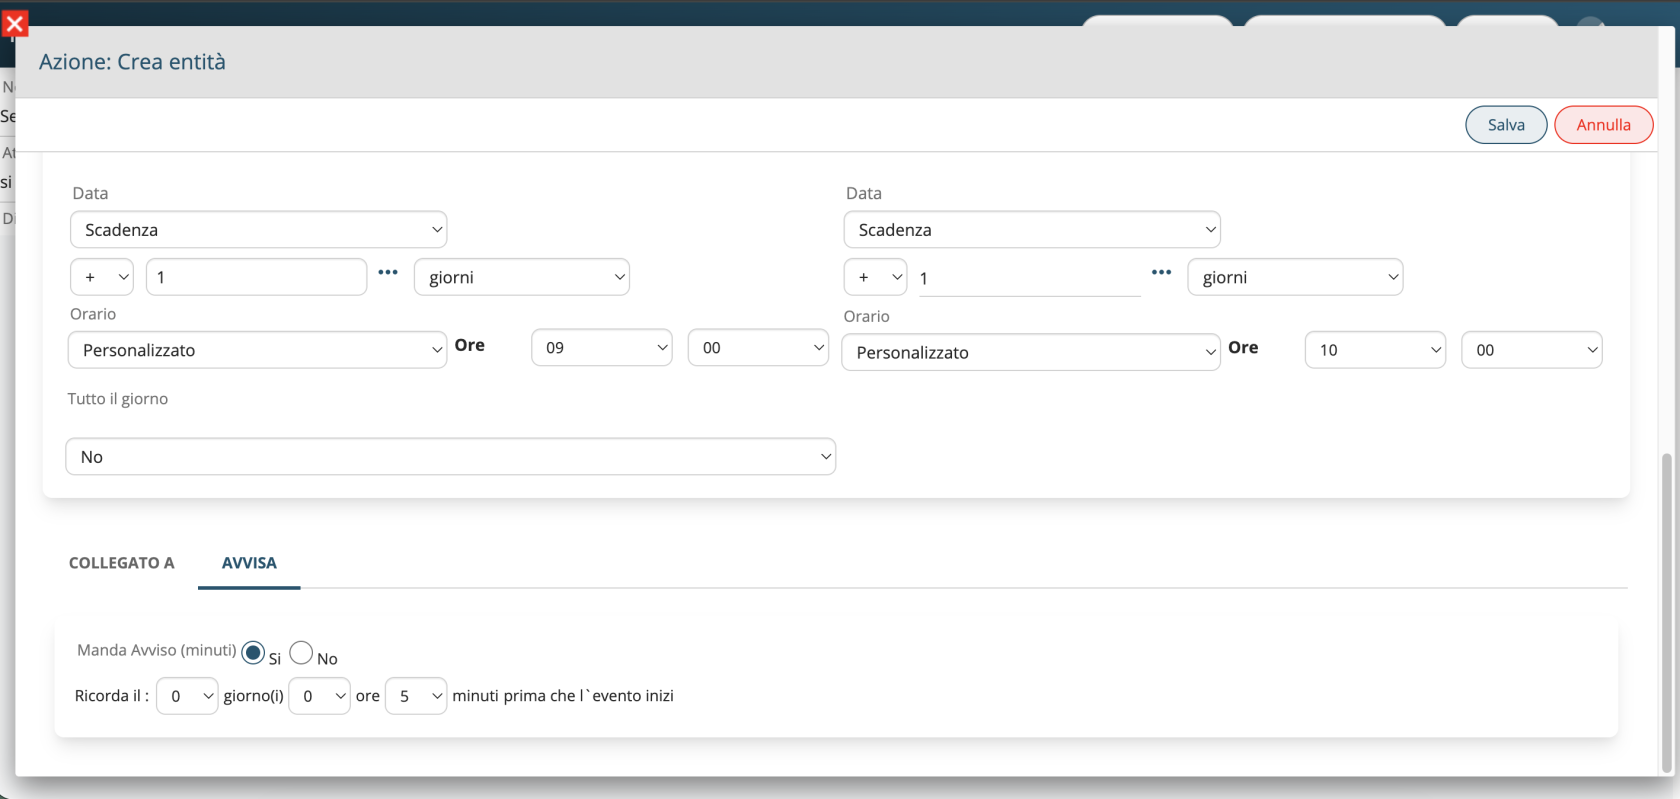Open the right giorni unit dropdown
This screenshot has width=1680, height=799.
point(1295,277)
